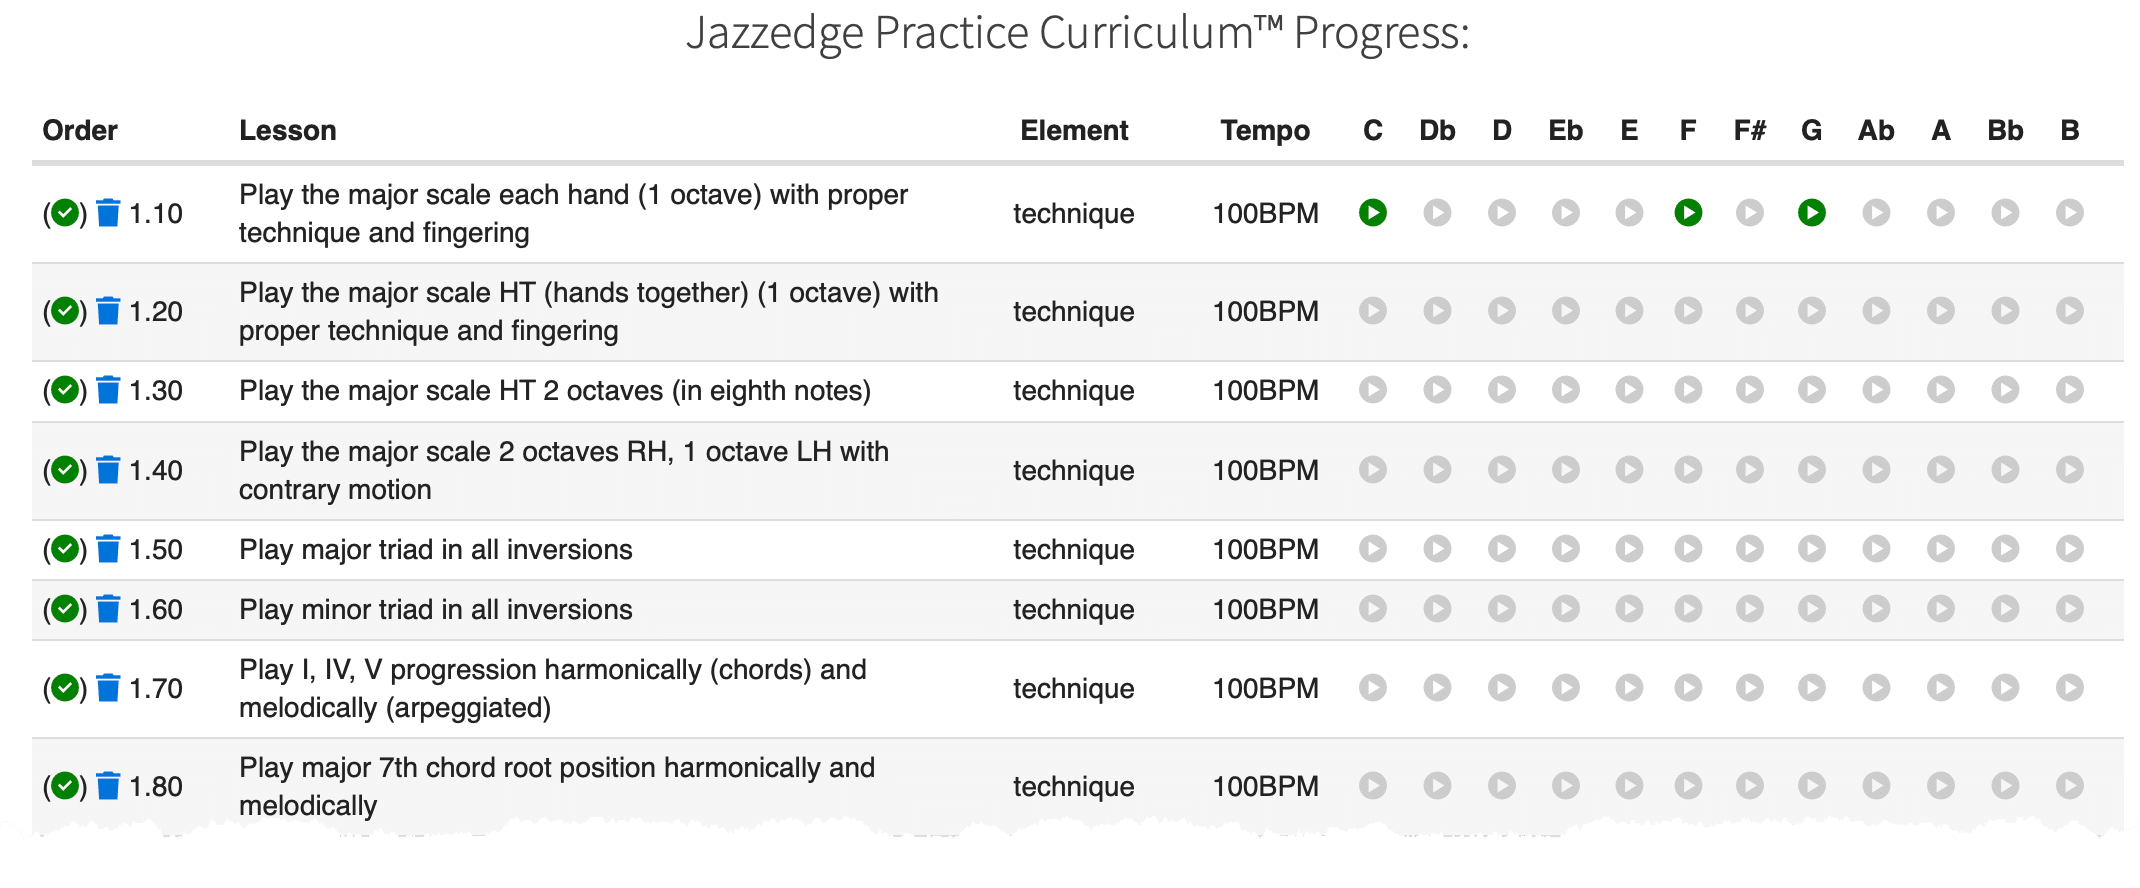Click the Tempo column header
The height and width of the screenshot is (888, 2140).
click(x=1265, y=131)
